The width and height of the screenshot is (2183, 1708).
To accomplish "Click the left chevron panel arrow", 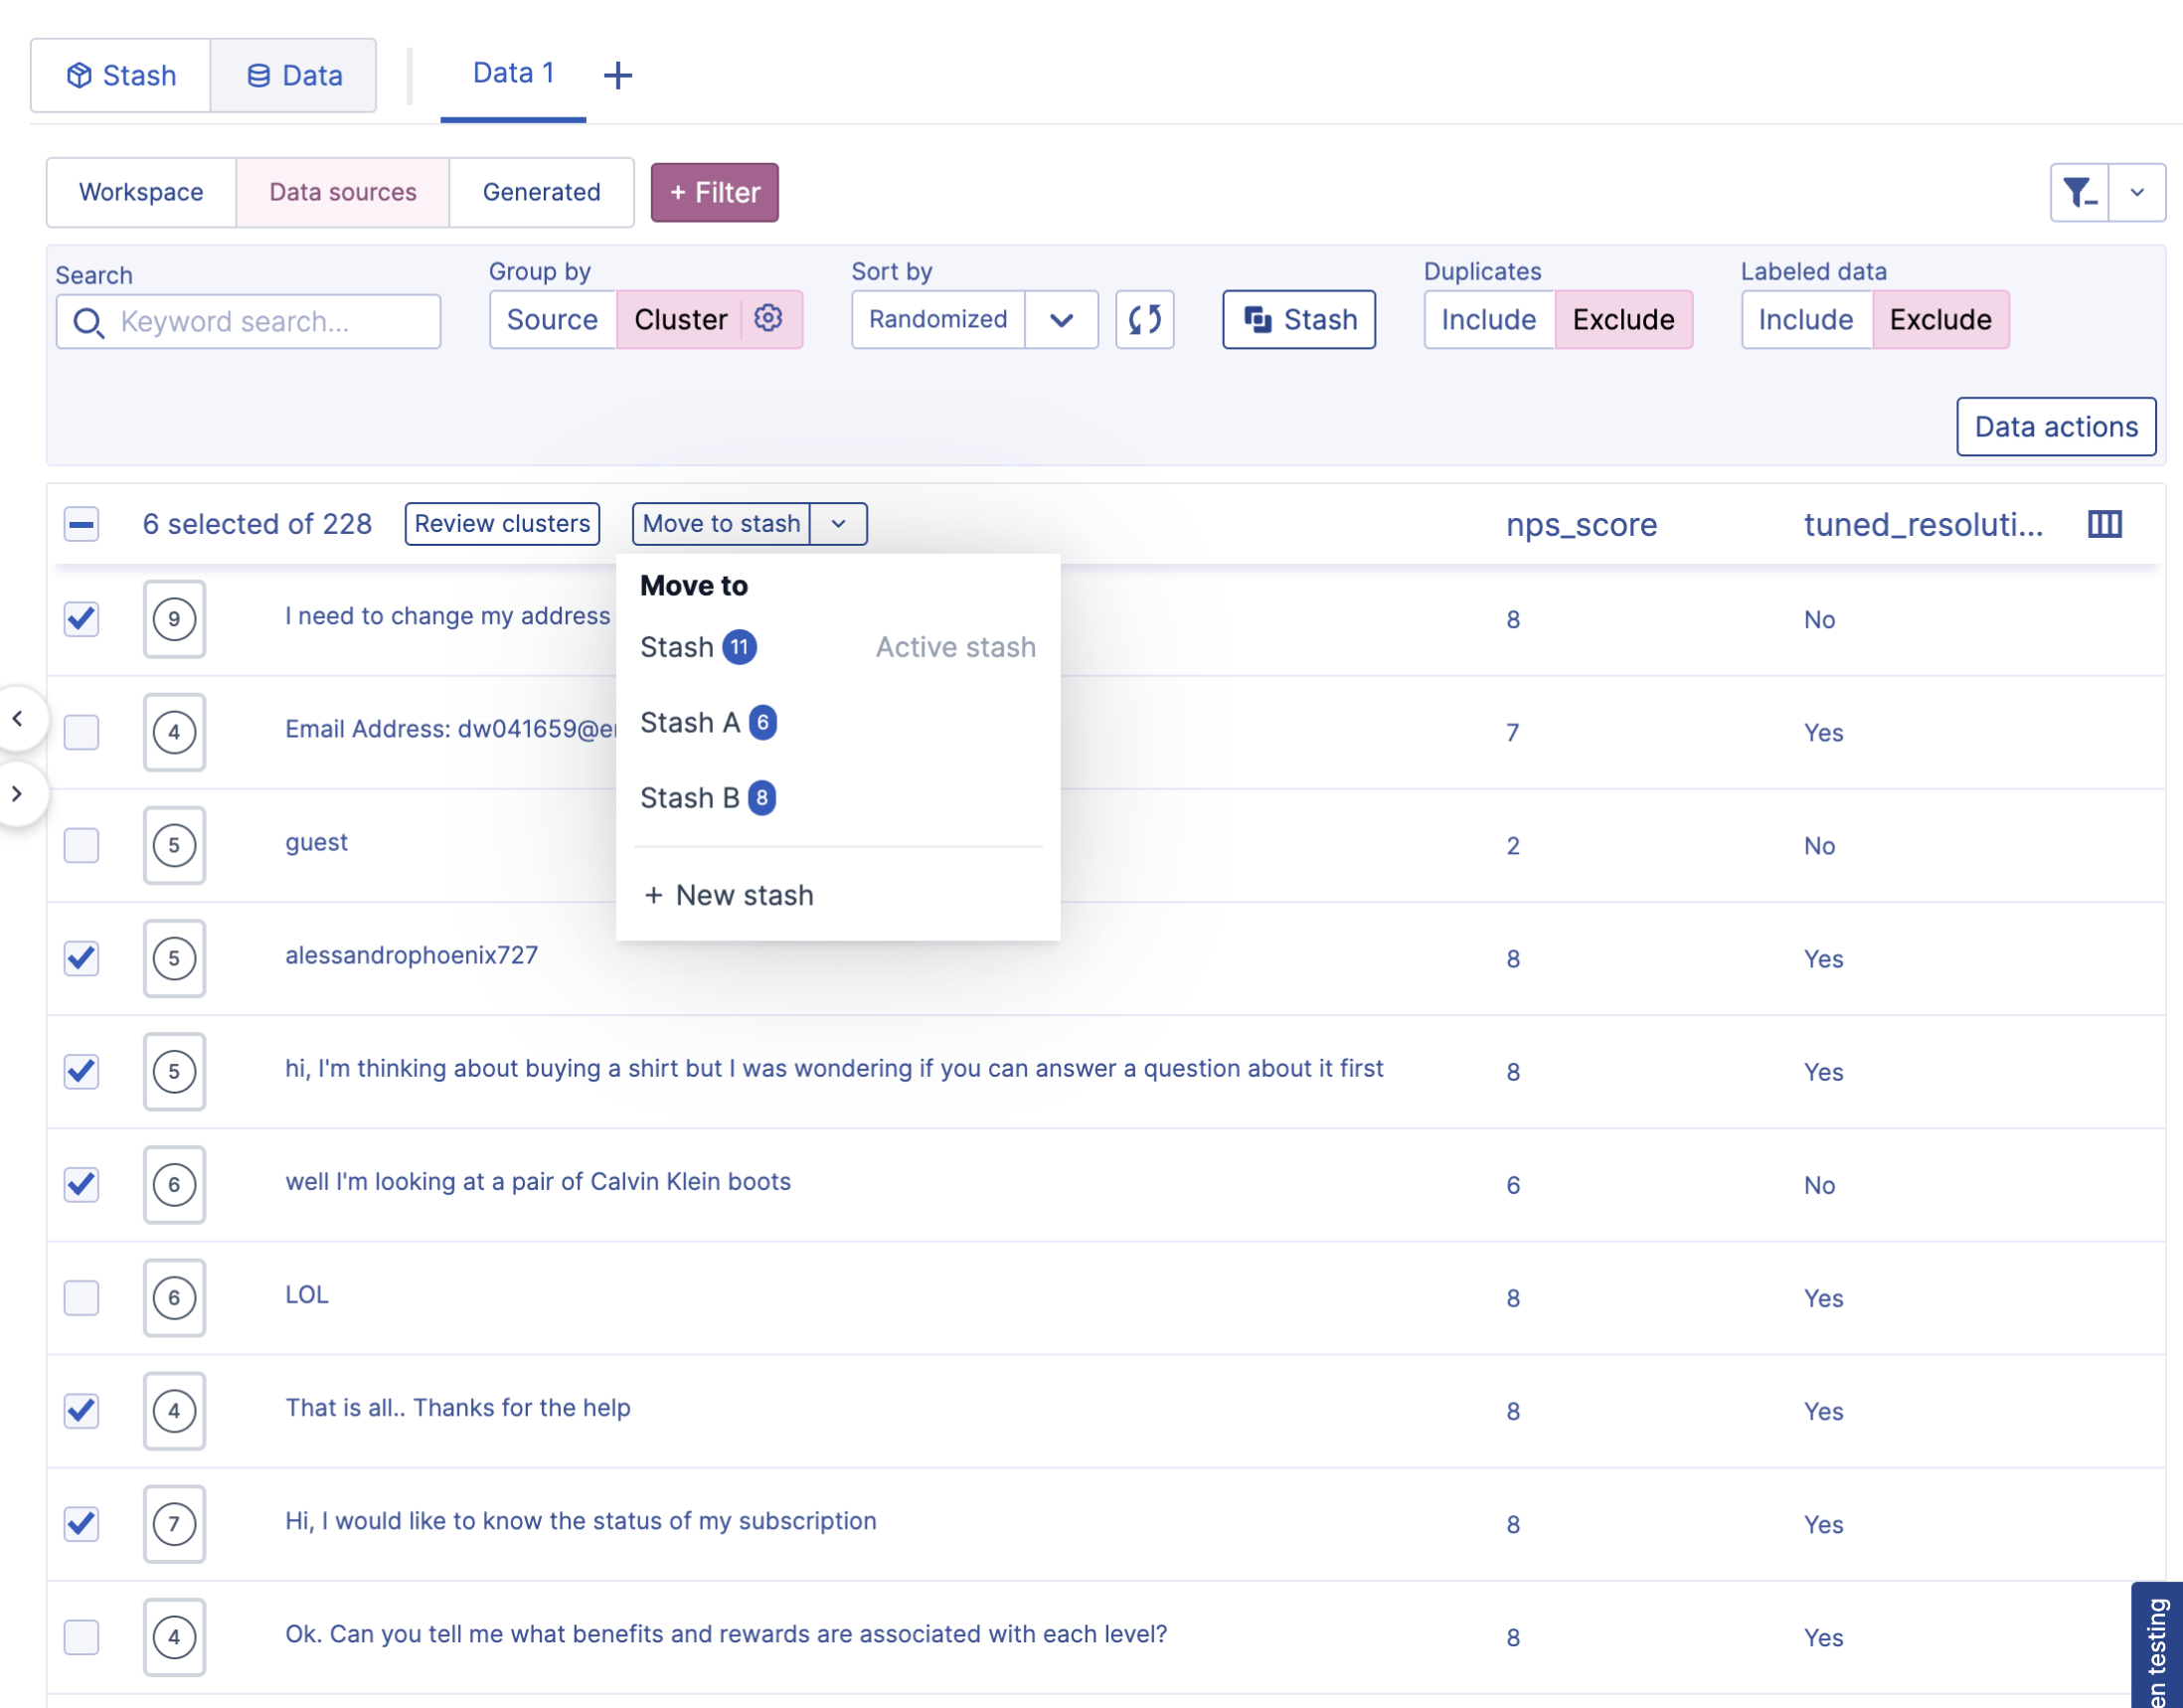I will [x=17, y=718].
